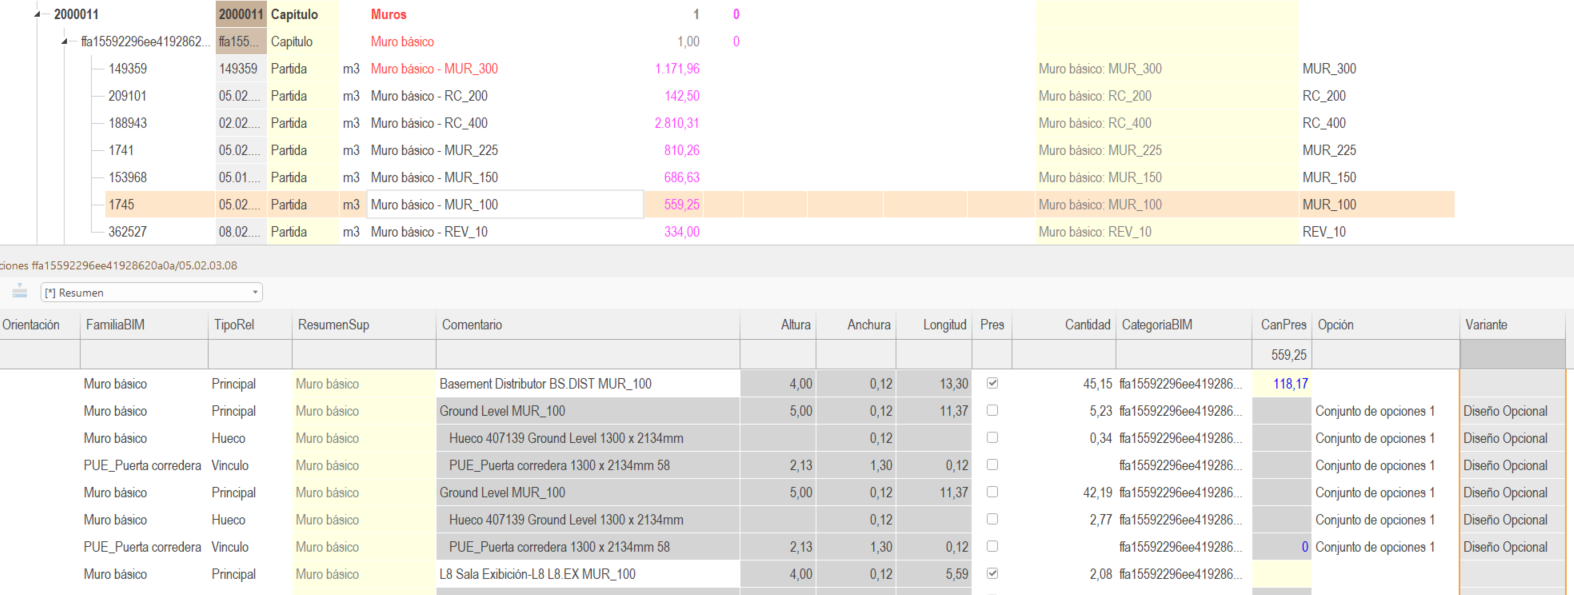Viewport: 1574px width, 595px height.
Task: Click description 'Muro básico - MUR_225'
Action: pyautogui.click(x=434, y=150)
